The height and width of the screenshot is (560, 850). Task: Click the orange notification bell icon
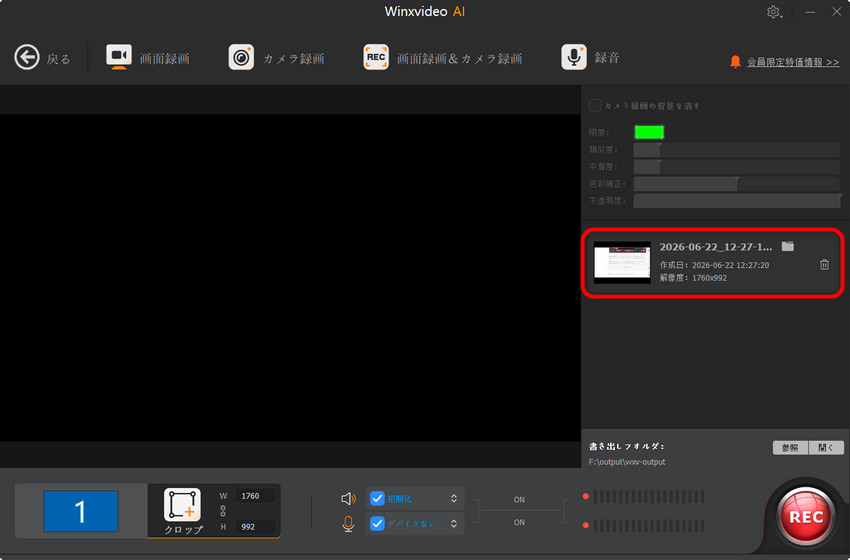735,62
